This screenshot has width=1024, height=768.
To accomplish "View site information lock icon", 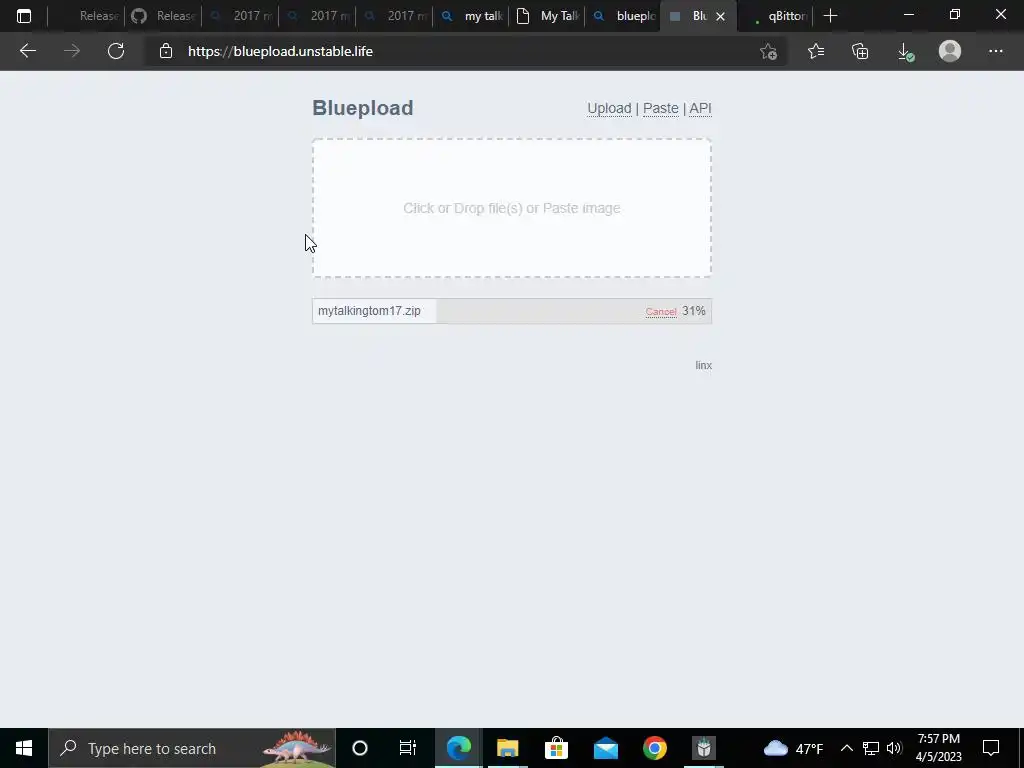I will pyautogui.click(x=166, y=51).
